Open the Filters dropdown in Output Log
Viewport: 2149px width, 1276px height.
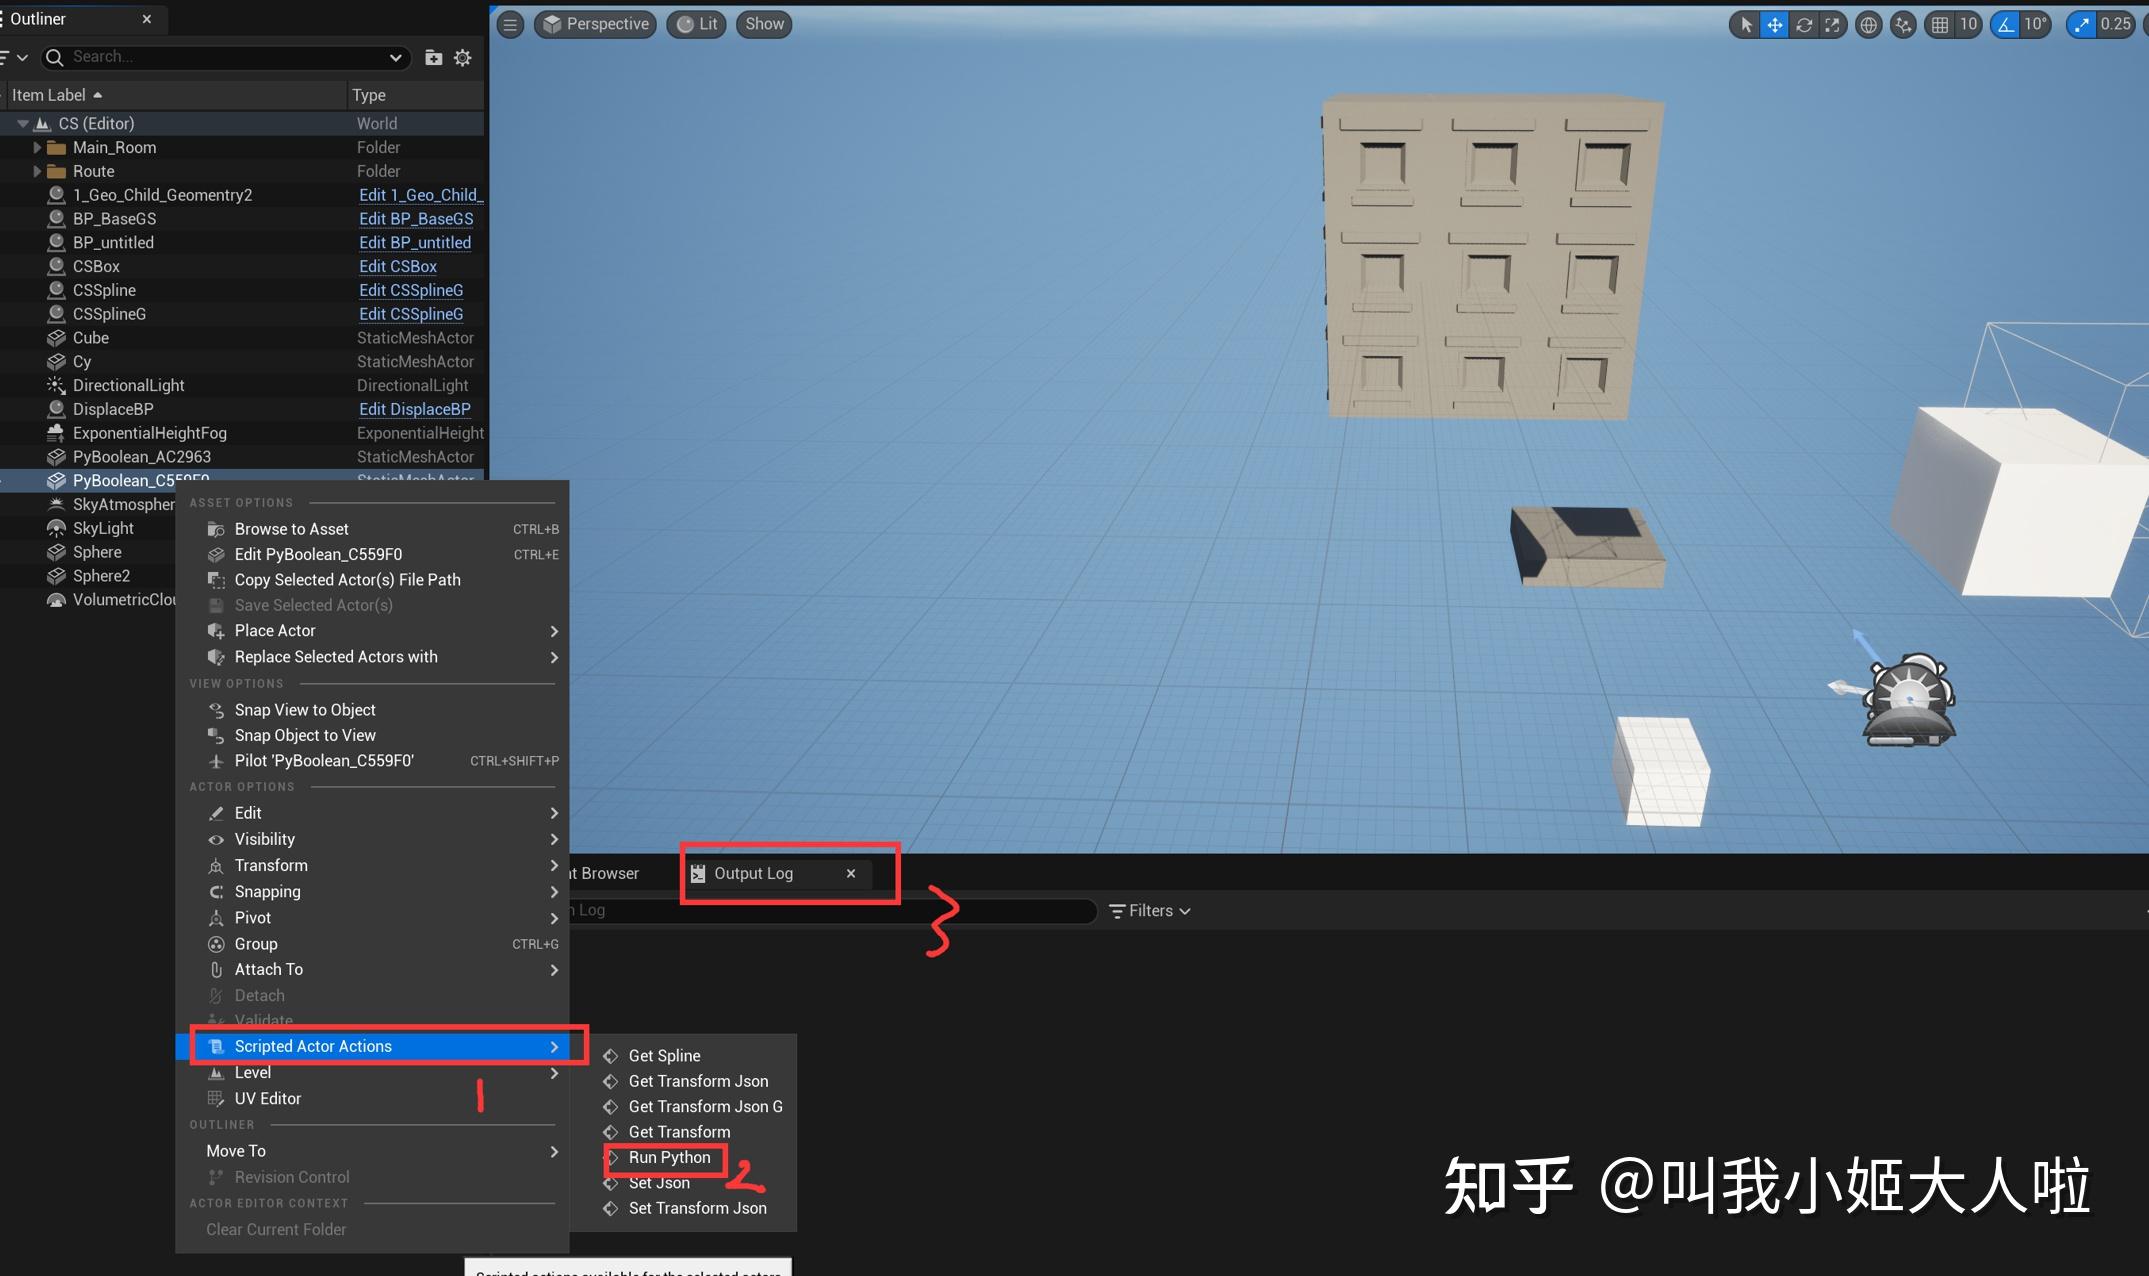tap(1150, 911)
